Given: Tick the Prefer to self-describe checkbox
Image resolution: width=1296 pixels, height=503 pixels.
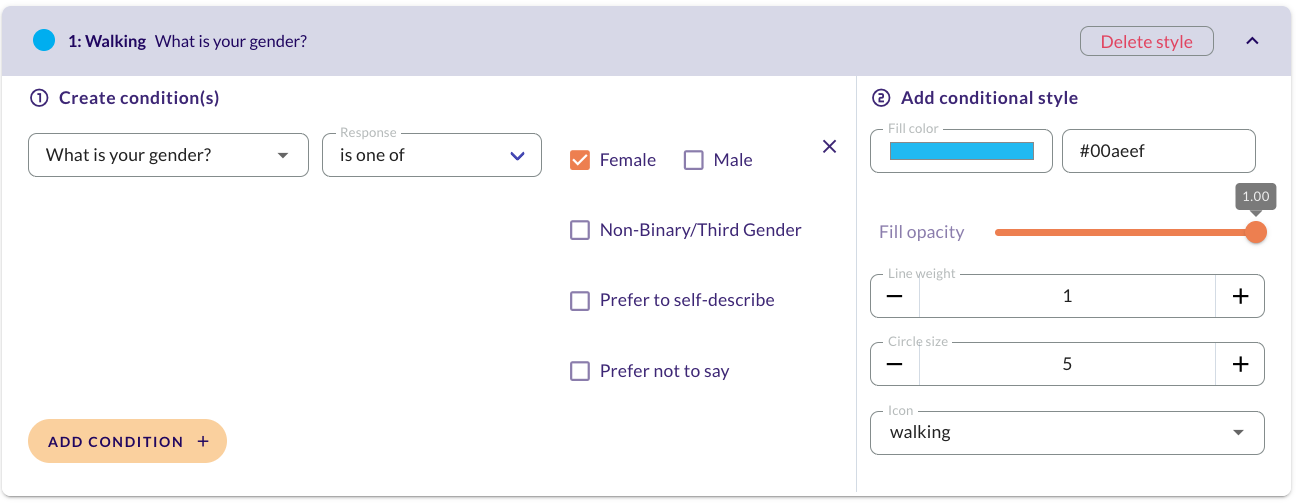Looking at the screenshot, I should (580, 300).
